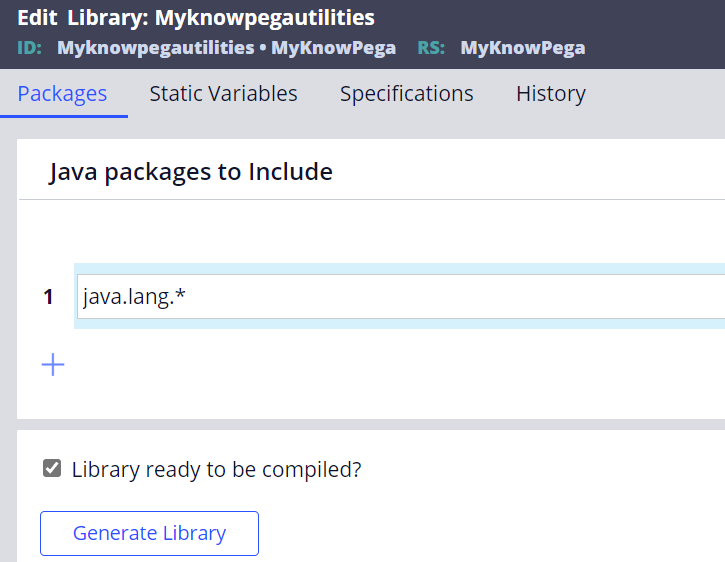Click the highlighted blue border of package row

[399, 268]
